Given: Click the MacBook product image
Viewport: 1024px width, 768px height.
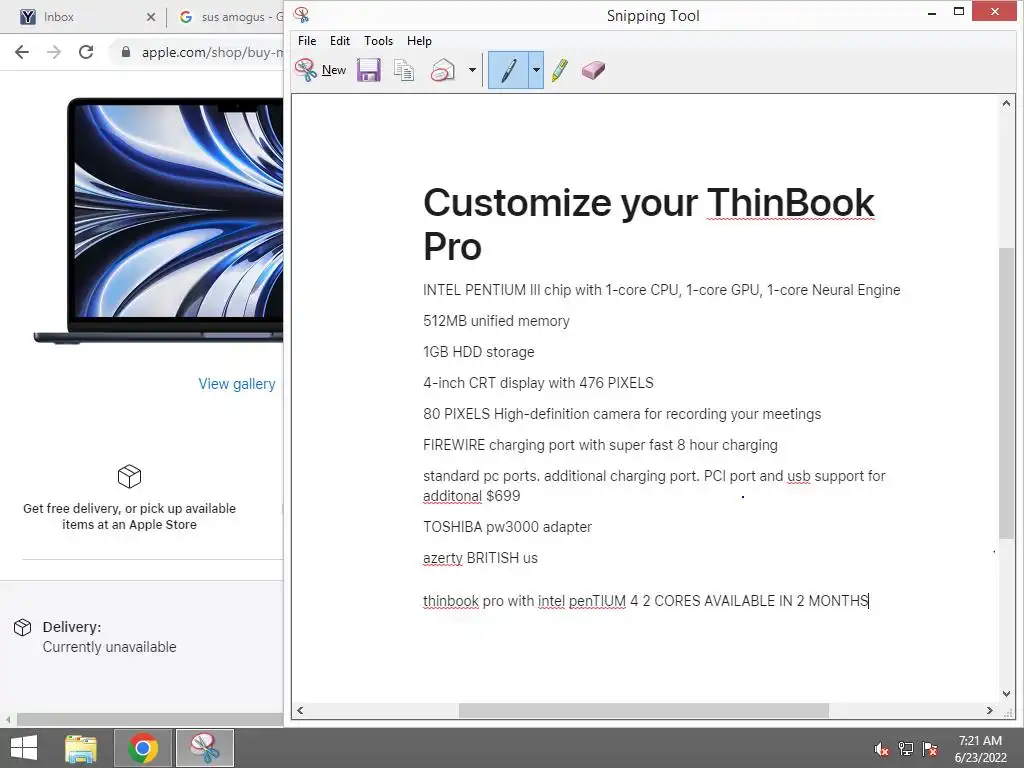Looking at the screenshot, I should pyautogui.click(x=159, y=221).
